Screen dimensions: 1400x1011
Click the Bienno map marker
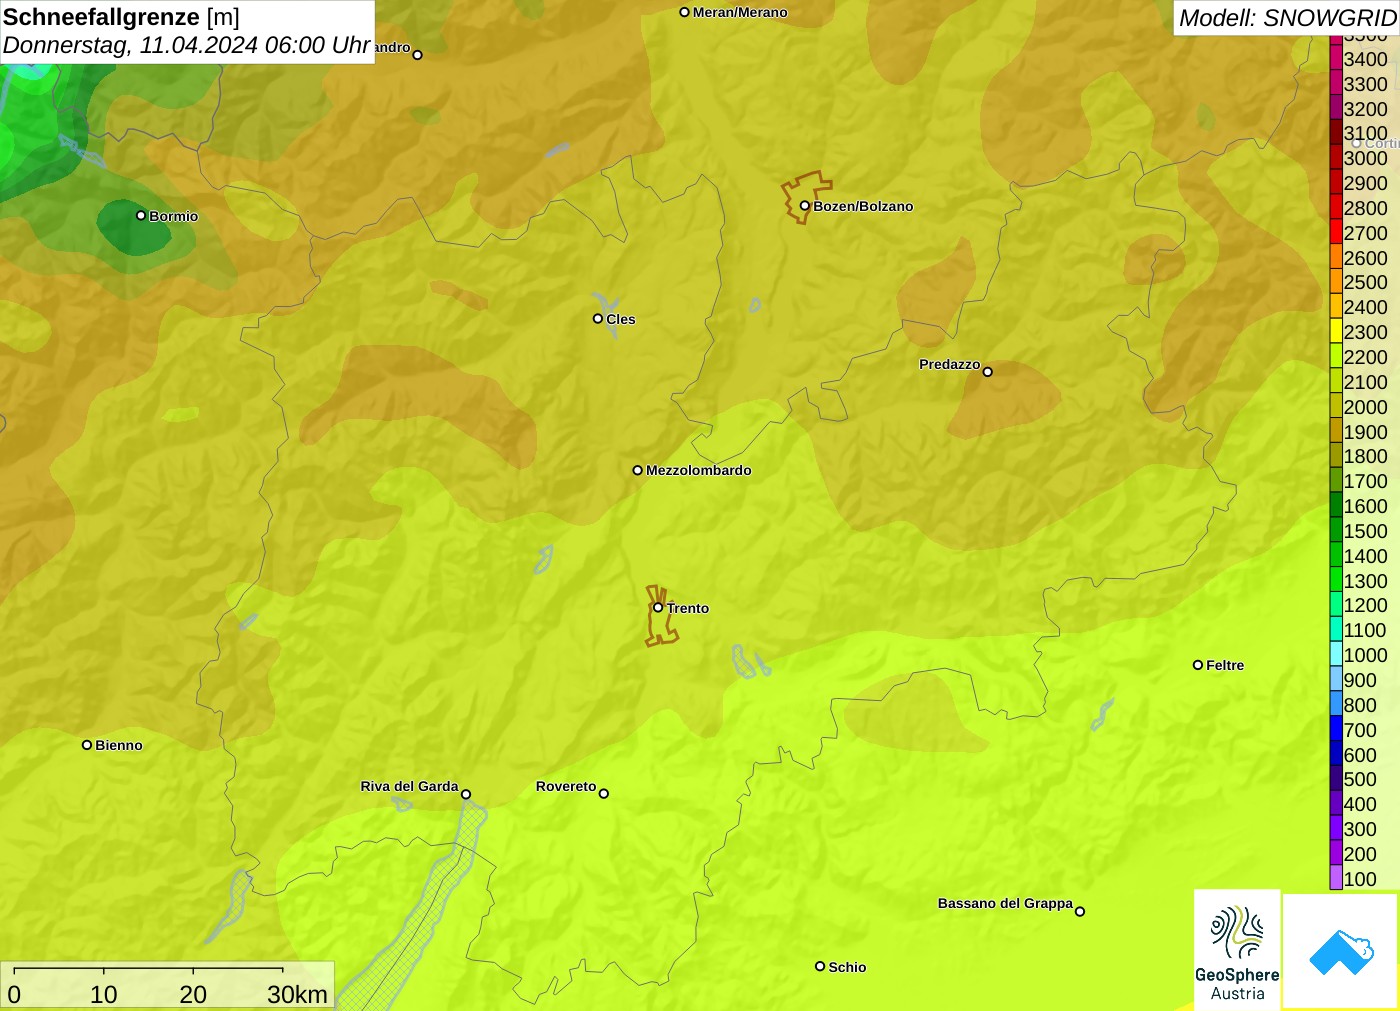(x=87, y=745)
